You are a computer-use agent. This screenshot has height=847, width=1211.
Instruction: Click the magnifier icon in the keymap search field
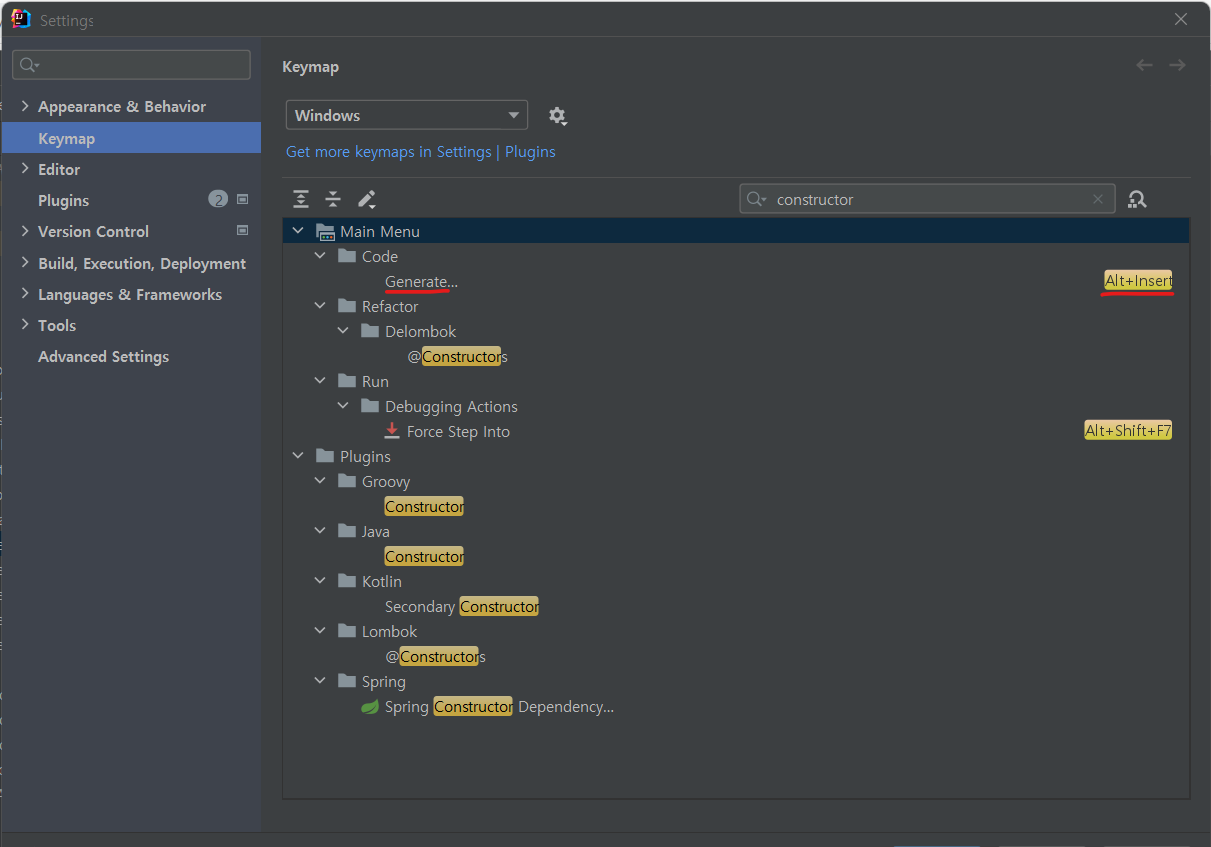click(757, 199)
